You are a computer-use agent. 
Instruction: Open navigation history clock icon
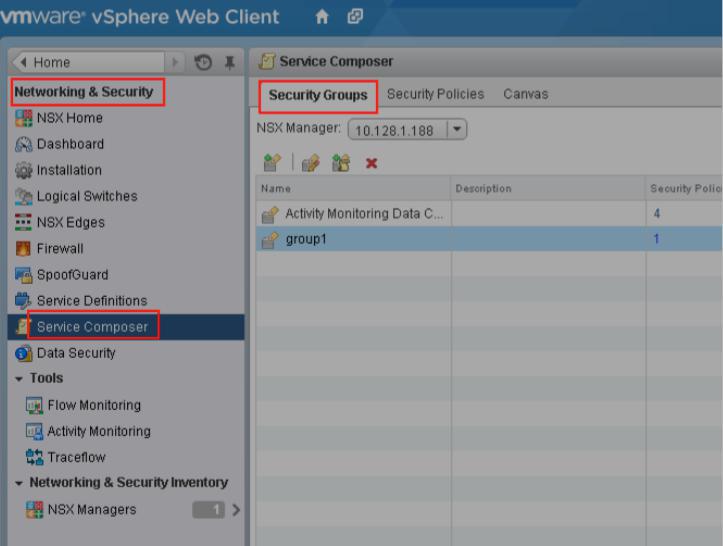click(x=203, y=62)
